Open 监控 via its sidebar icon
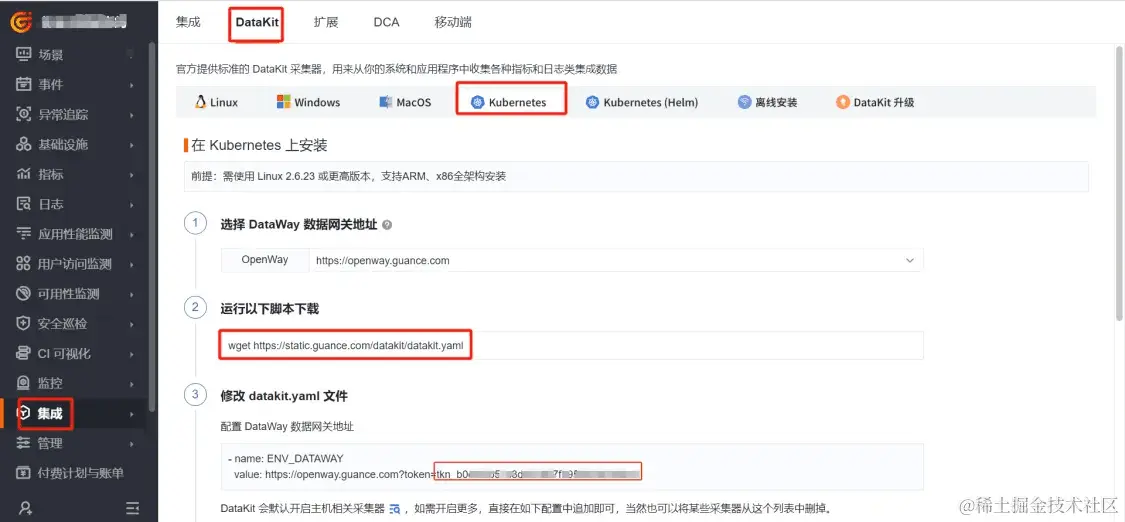Screen dimensions: 1125x522 click(x=24, y=384)
